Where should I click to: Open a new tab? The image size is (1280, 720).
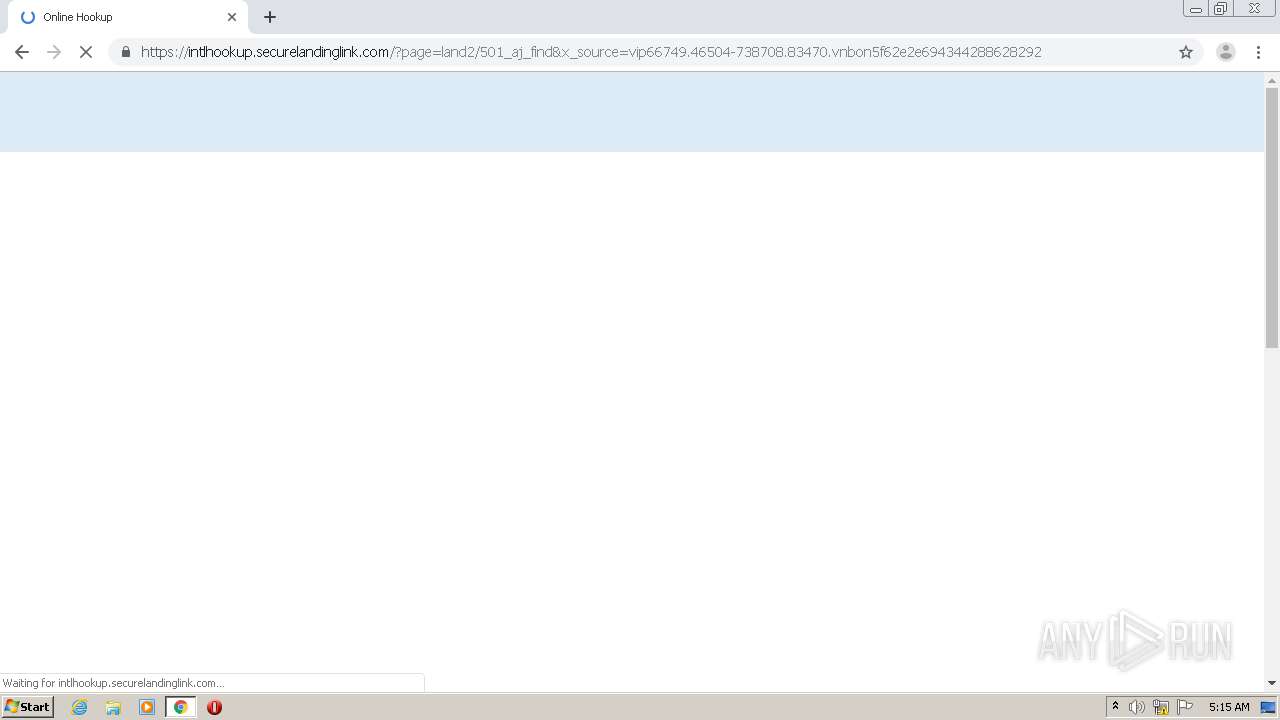(x=270, y=17)
